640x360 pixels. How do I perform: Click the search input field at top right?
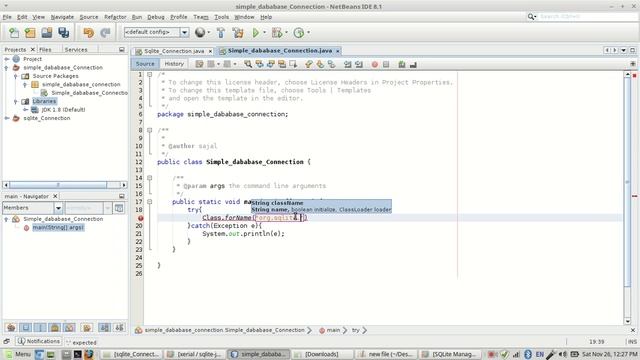[588, 16]
